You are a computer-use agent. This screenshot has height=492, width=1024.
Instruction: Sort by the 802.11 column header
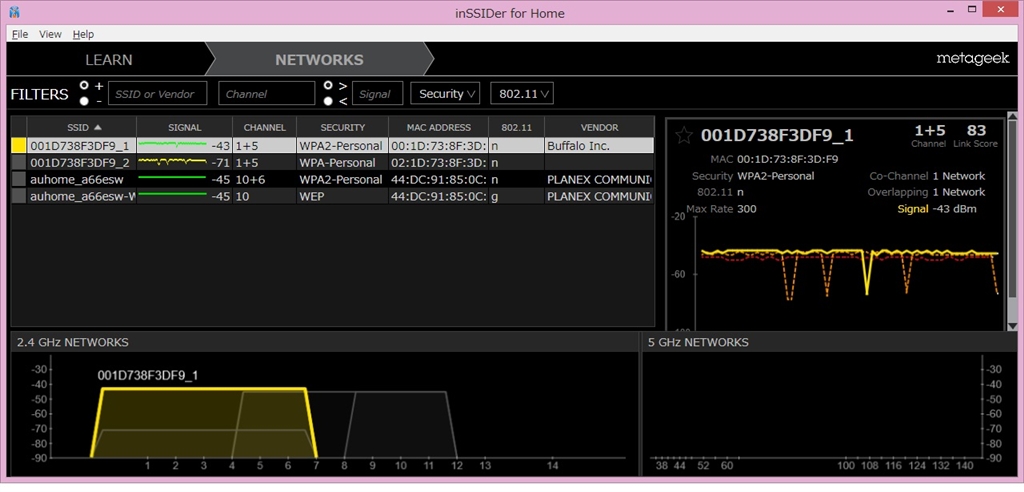pyautogui.click(x=516, y=127)
